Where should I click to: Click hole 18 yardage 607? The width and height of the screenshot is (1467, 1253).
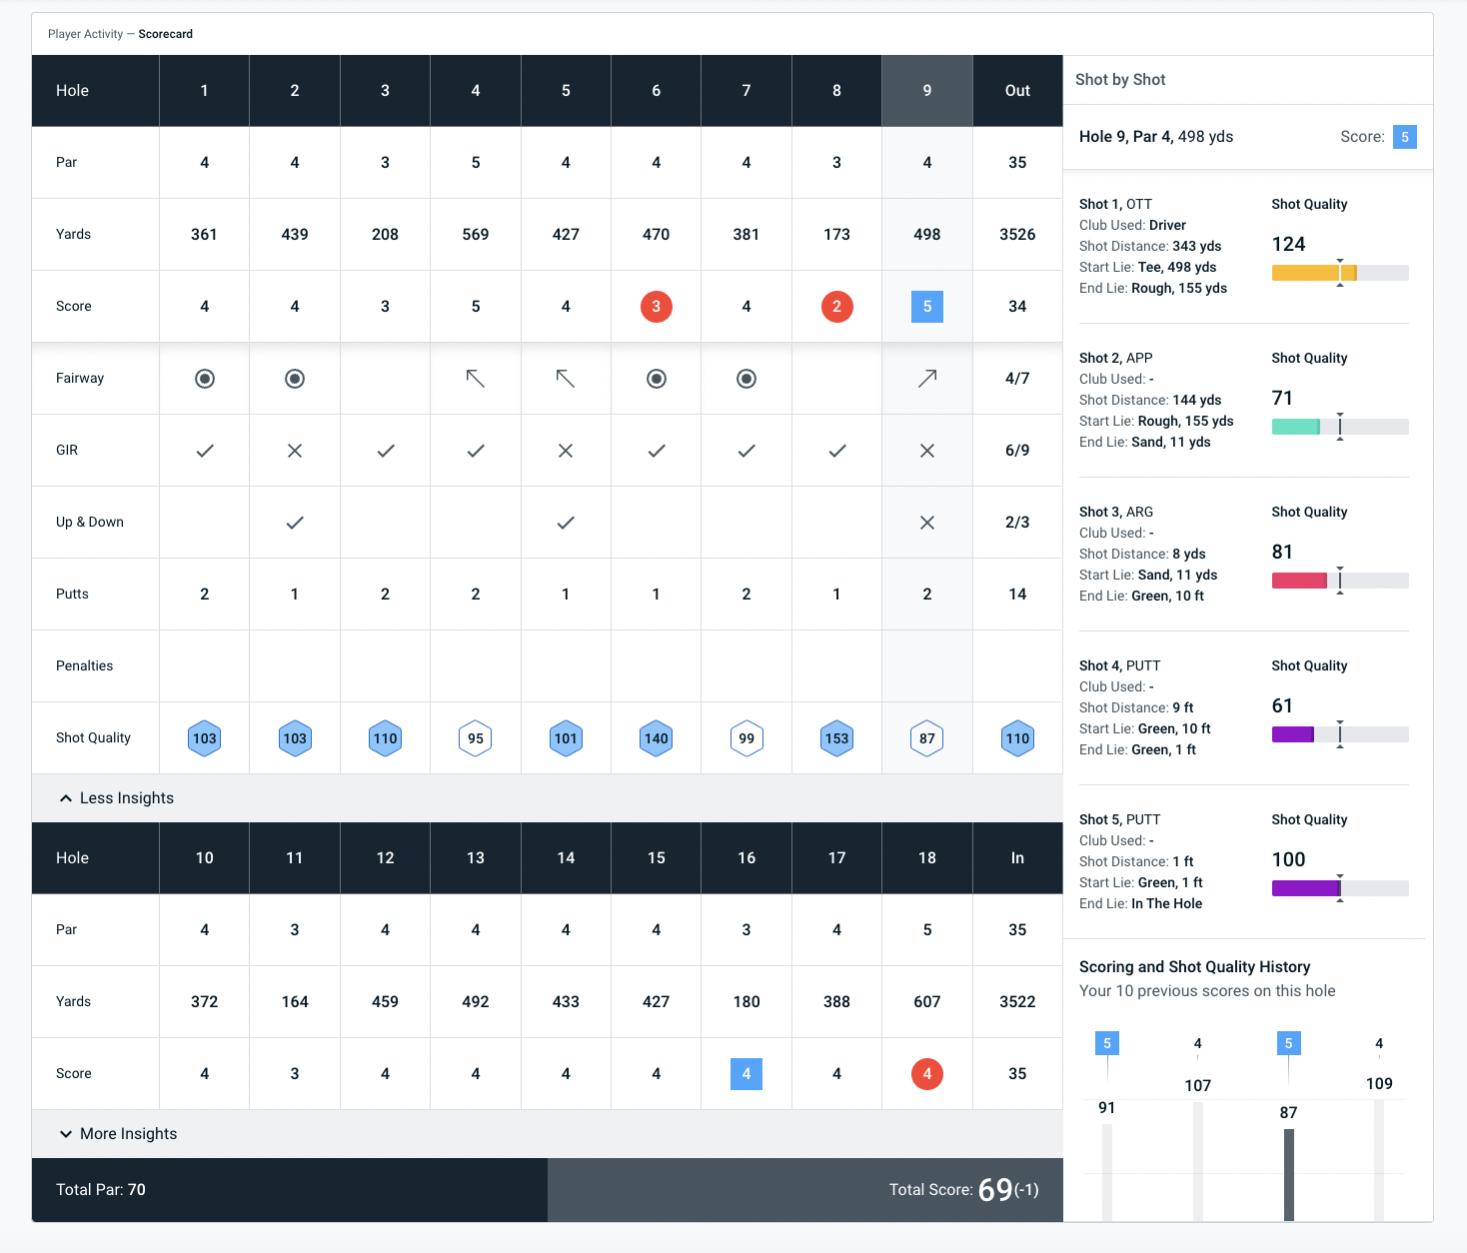pos(927,1001)
